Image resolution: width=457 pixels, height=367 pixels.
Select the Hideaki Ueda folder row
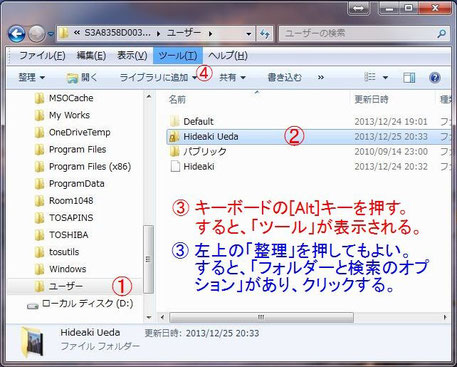pyautogui.click(x=308, y=137)
